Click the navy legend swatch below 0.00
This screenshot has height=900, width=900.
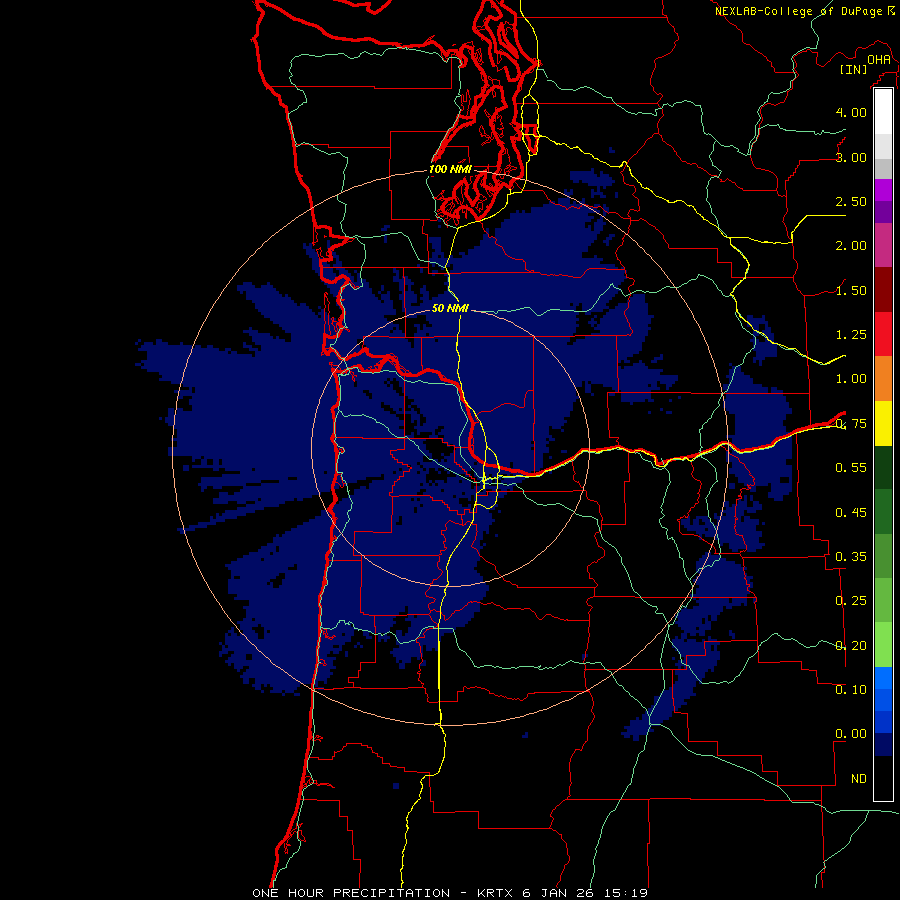point(883,744)
